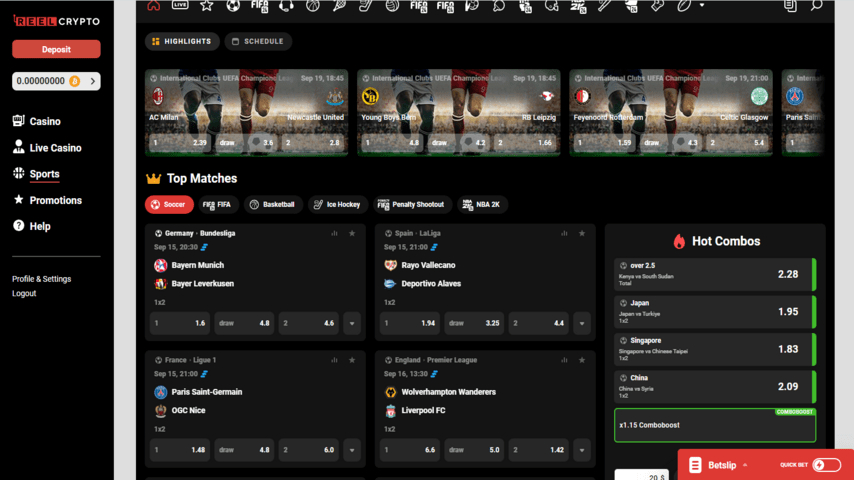Select the esports headset icon
854x480 pixels.
click(x=286, y=5)
